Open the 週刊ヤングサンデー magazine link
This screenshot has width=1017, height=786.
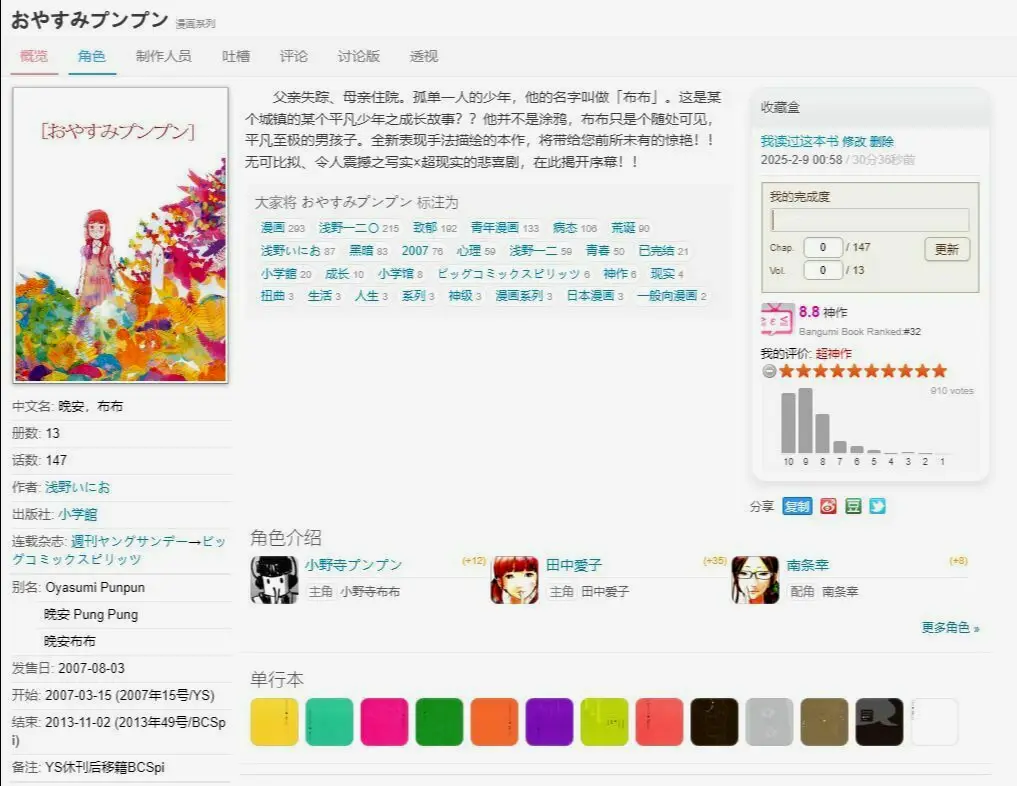pyautogui.click(x=129, y=541)
